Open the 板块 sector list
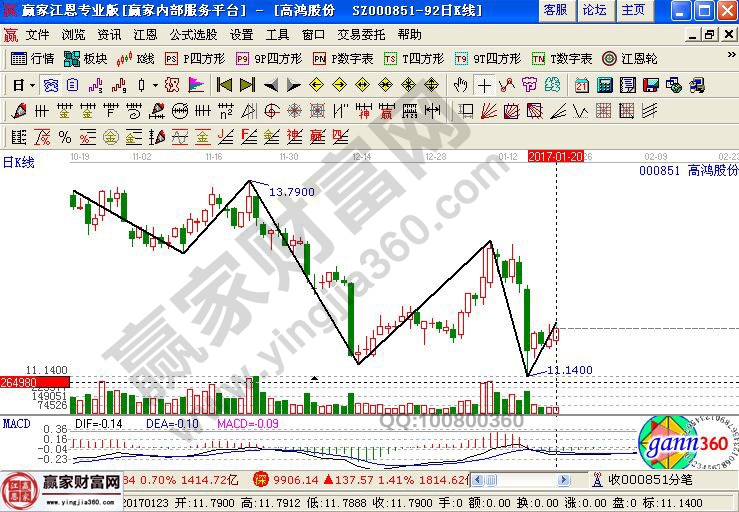Screen dimensions: 739x512 pyautogui.click(x=86, y=59)
